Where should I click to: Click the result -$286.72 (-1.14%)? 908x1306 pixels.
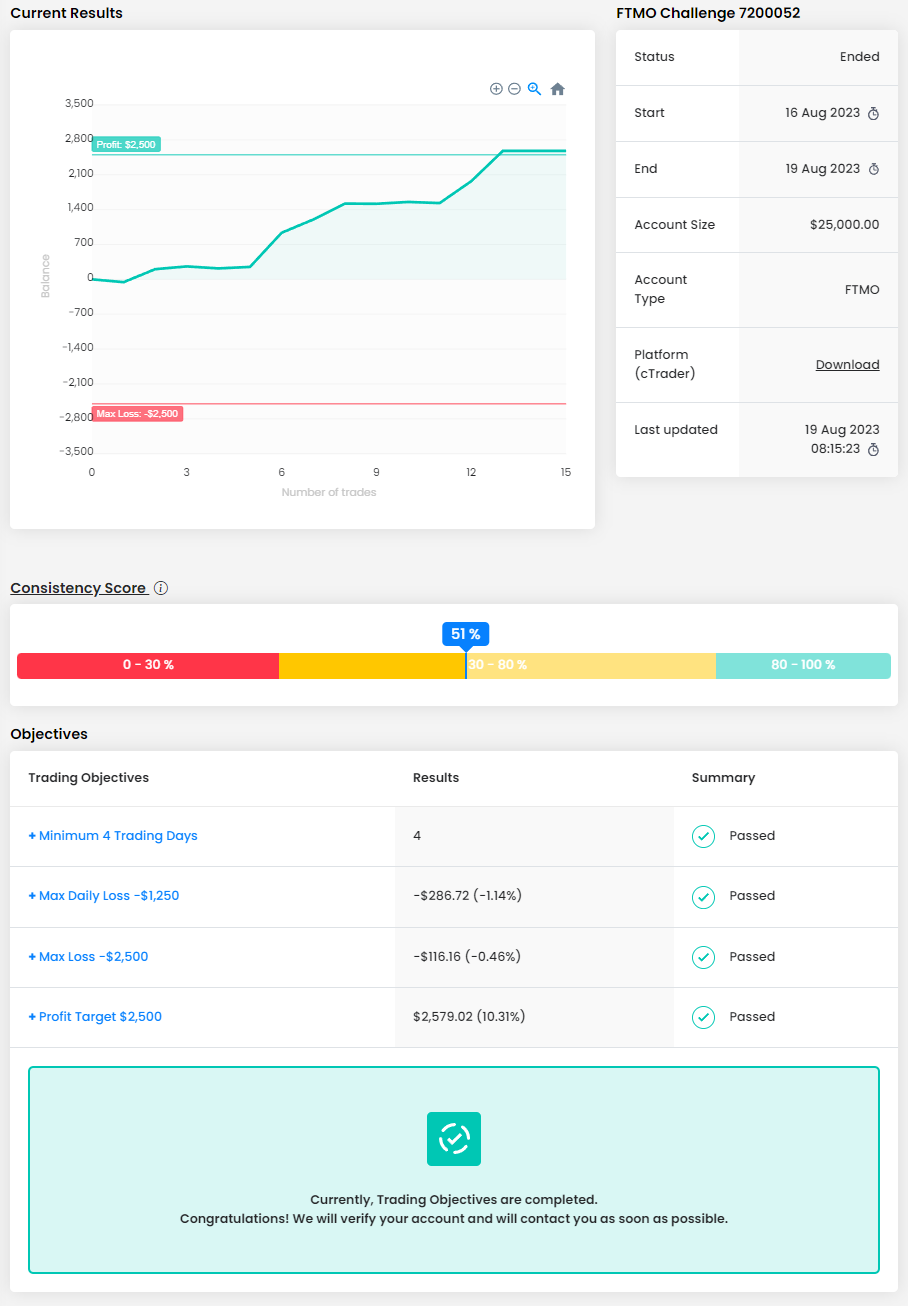tap(467, 896)
